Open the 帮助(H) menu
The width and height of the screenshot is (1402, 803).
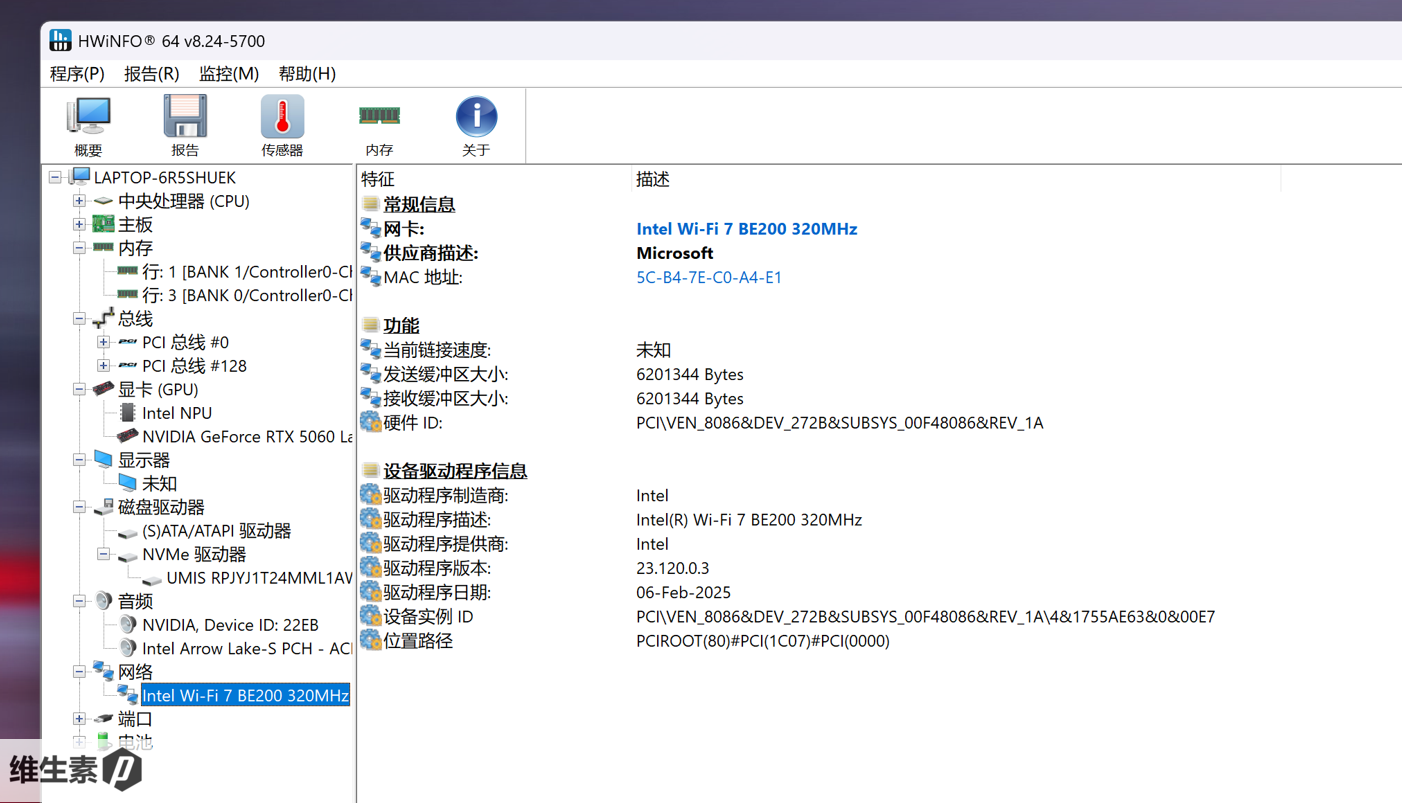click(x=307, y=74)
